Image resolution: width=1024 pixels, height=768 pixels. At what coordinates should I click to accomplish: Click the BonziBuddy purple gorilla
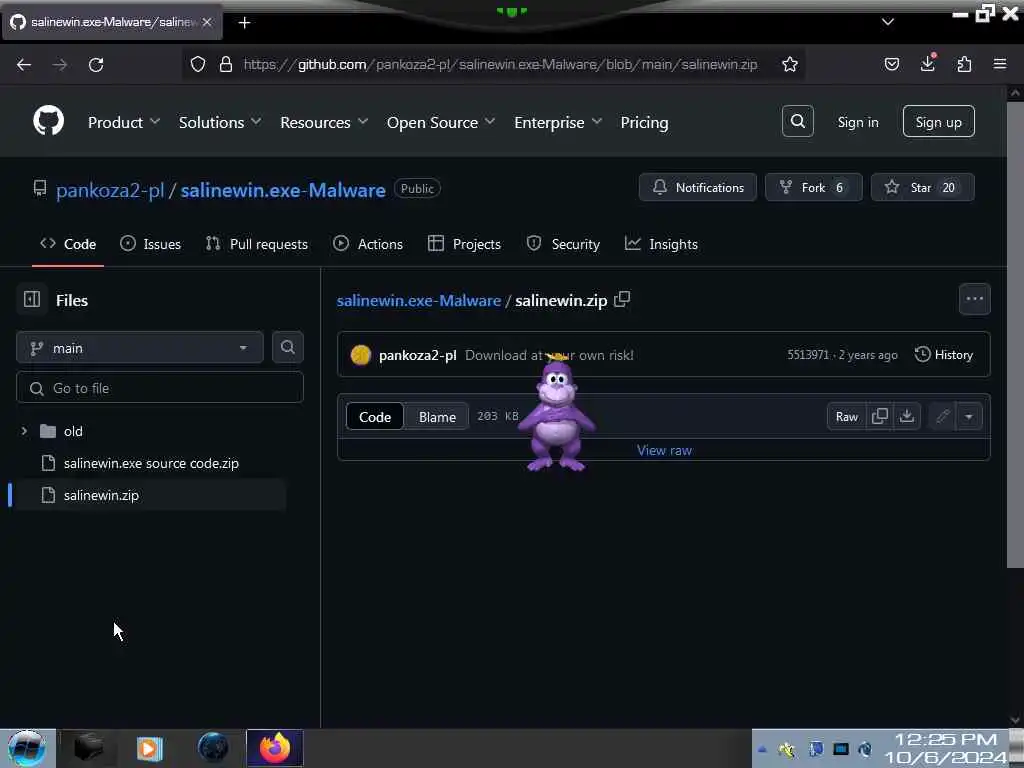556,413
